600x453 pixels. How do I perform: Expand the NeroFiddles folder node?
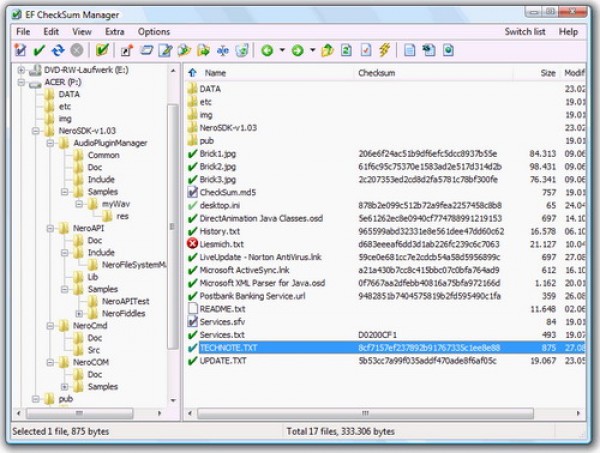click(79, 314)
